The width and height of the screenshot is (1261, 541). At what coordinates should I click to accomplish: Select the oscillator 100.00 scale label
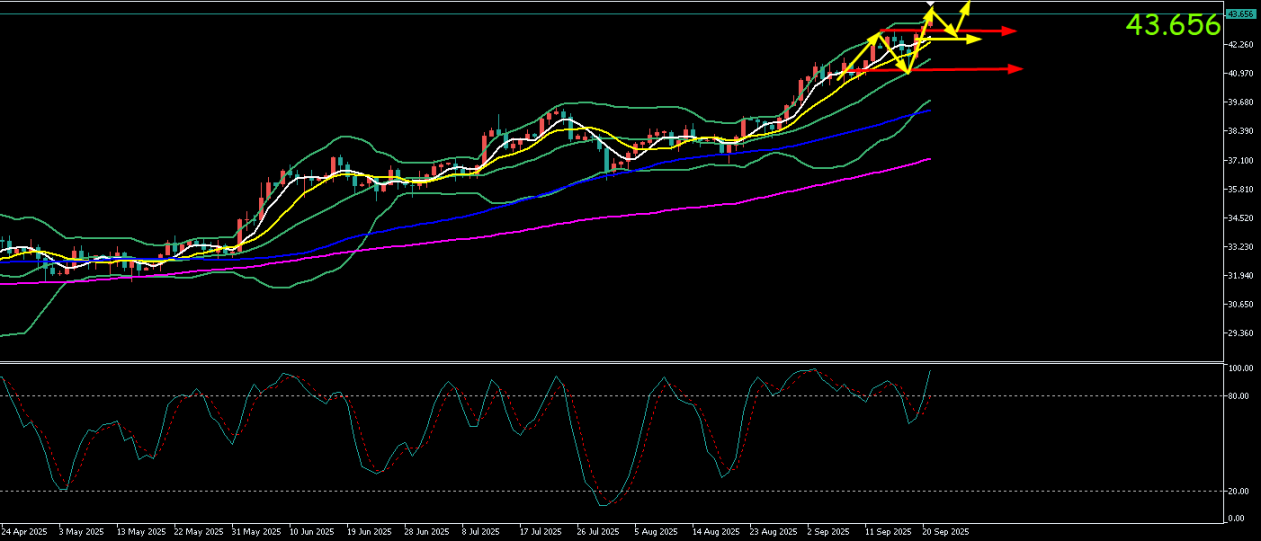[x=1241, y=369]
